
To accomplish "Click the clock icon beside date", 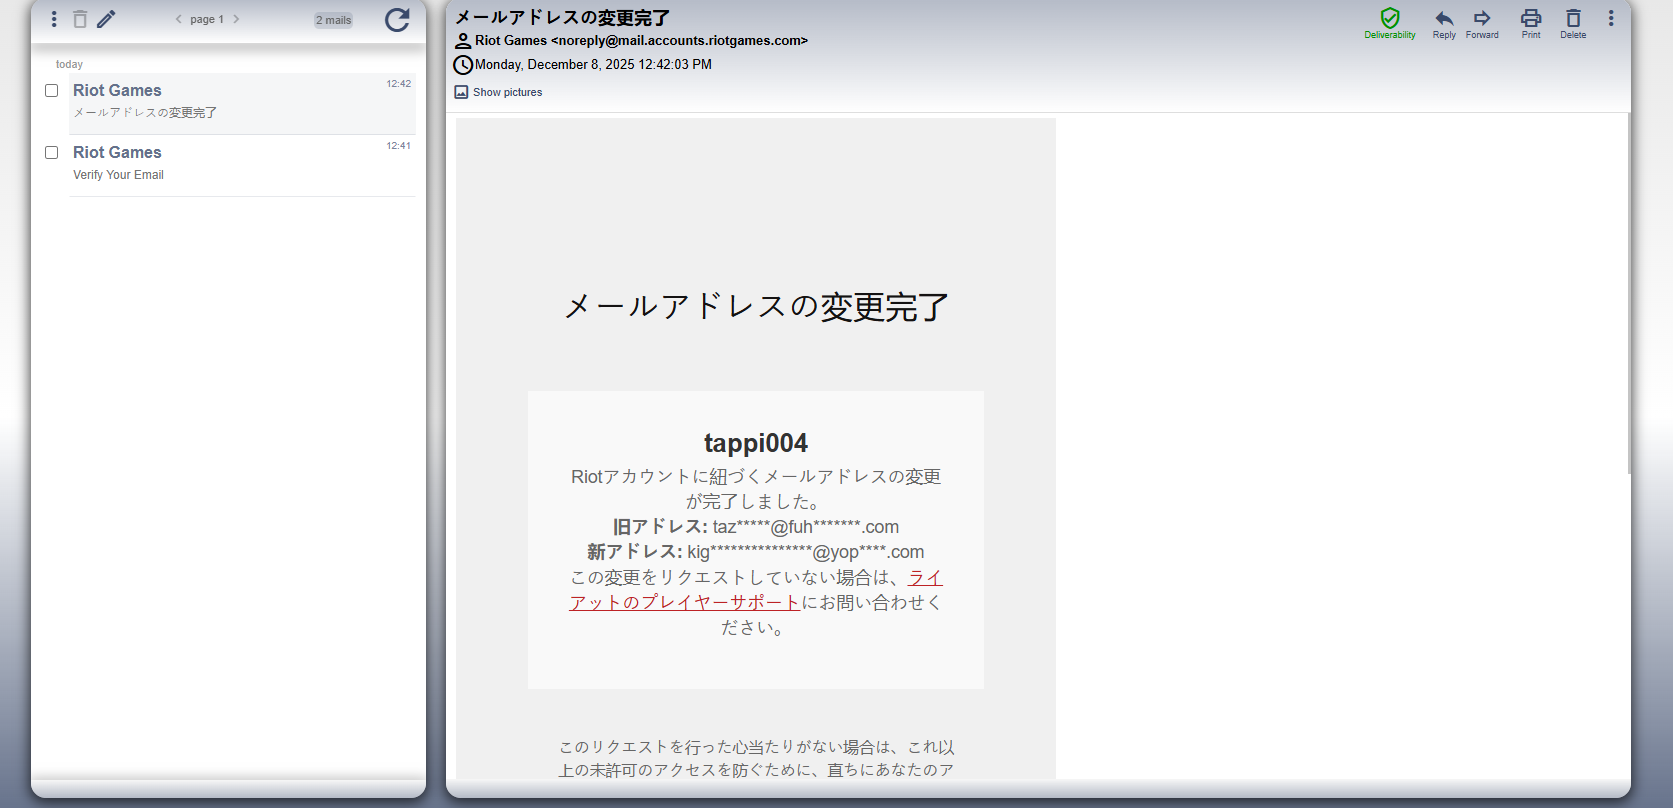I will click(463, 65).
